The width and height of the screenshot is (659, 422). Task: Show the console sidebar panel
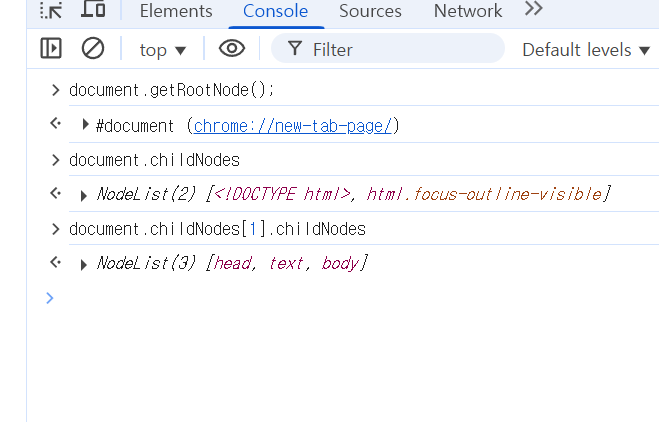[51, 48]
